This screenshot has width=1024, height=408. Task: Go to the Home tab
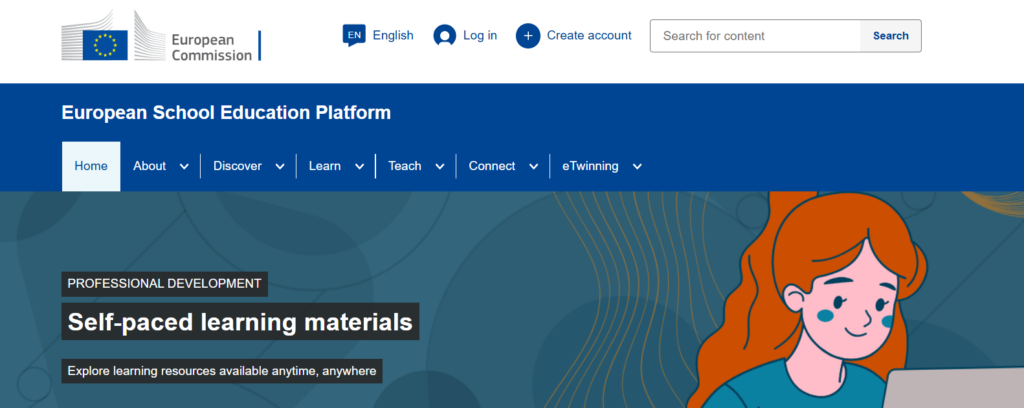pos(91,166)
